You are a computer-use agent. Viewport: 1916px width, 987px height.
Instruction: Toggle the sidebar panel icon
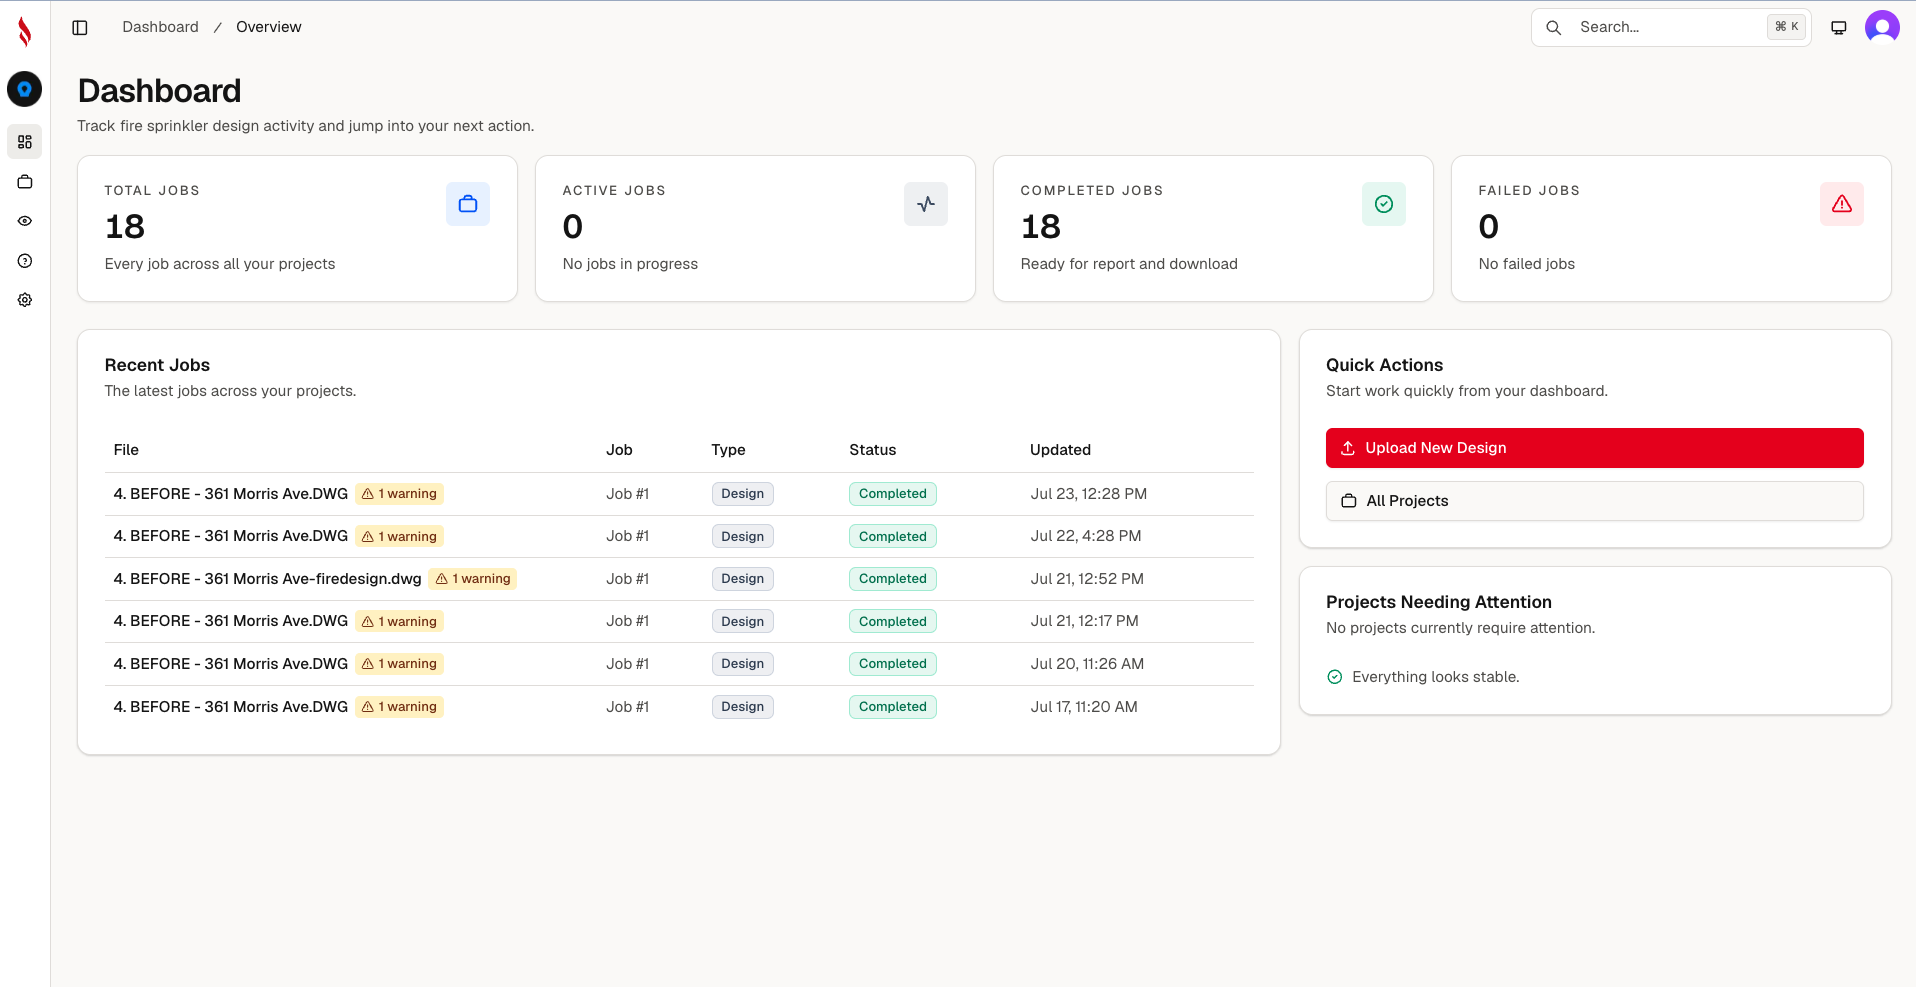click(x=80, y=27)
